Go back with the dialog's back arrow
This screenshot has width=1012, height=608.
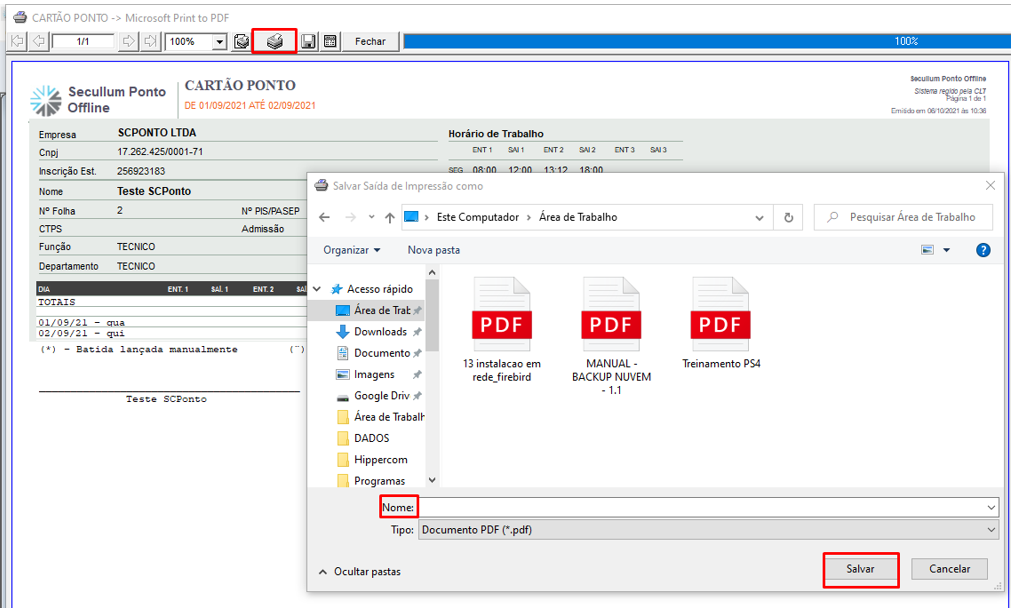click(x=324, y=217)
